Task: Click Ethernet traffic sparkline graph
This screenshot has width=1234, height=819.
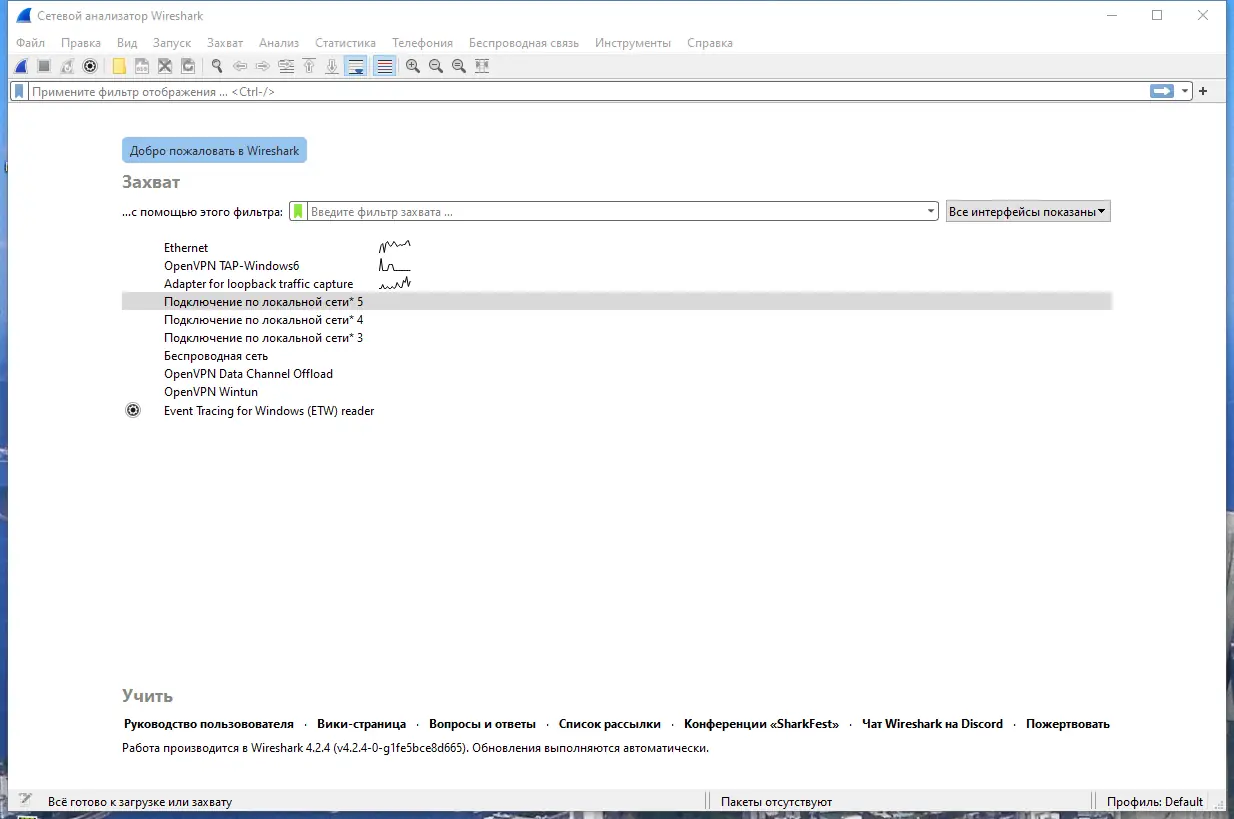Action: pyautogui.click(x=394, y=246)
